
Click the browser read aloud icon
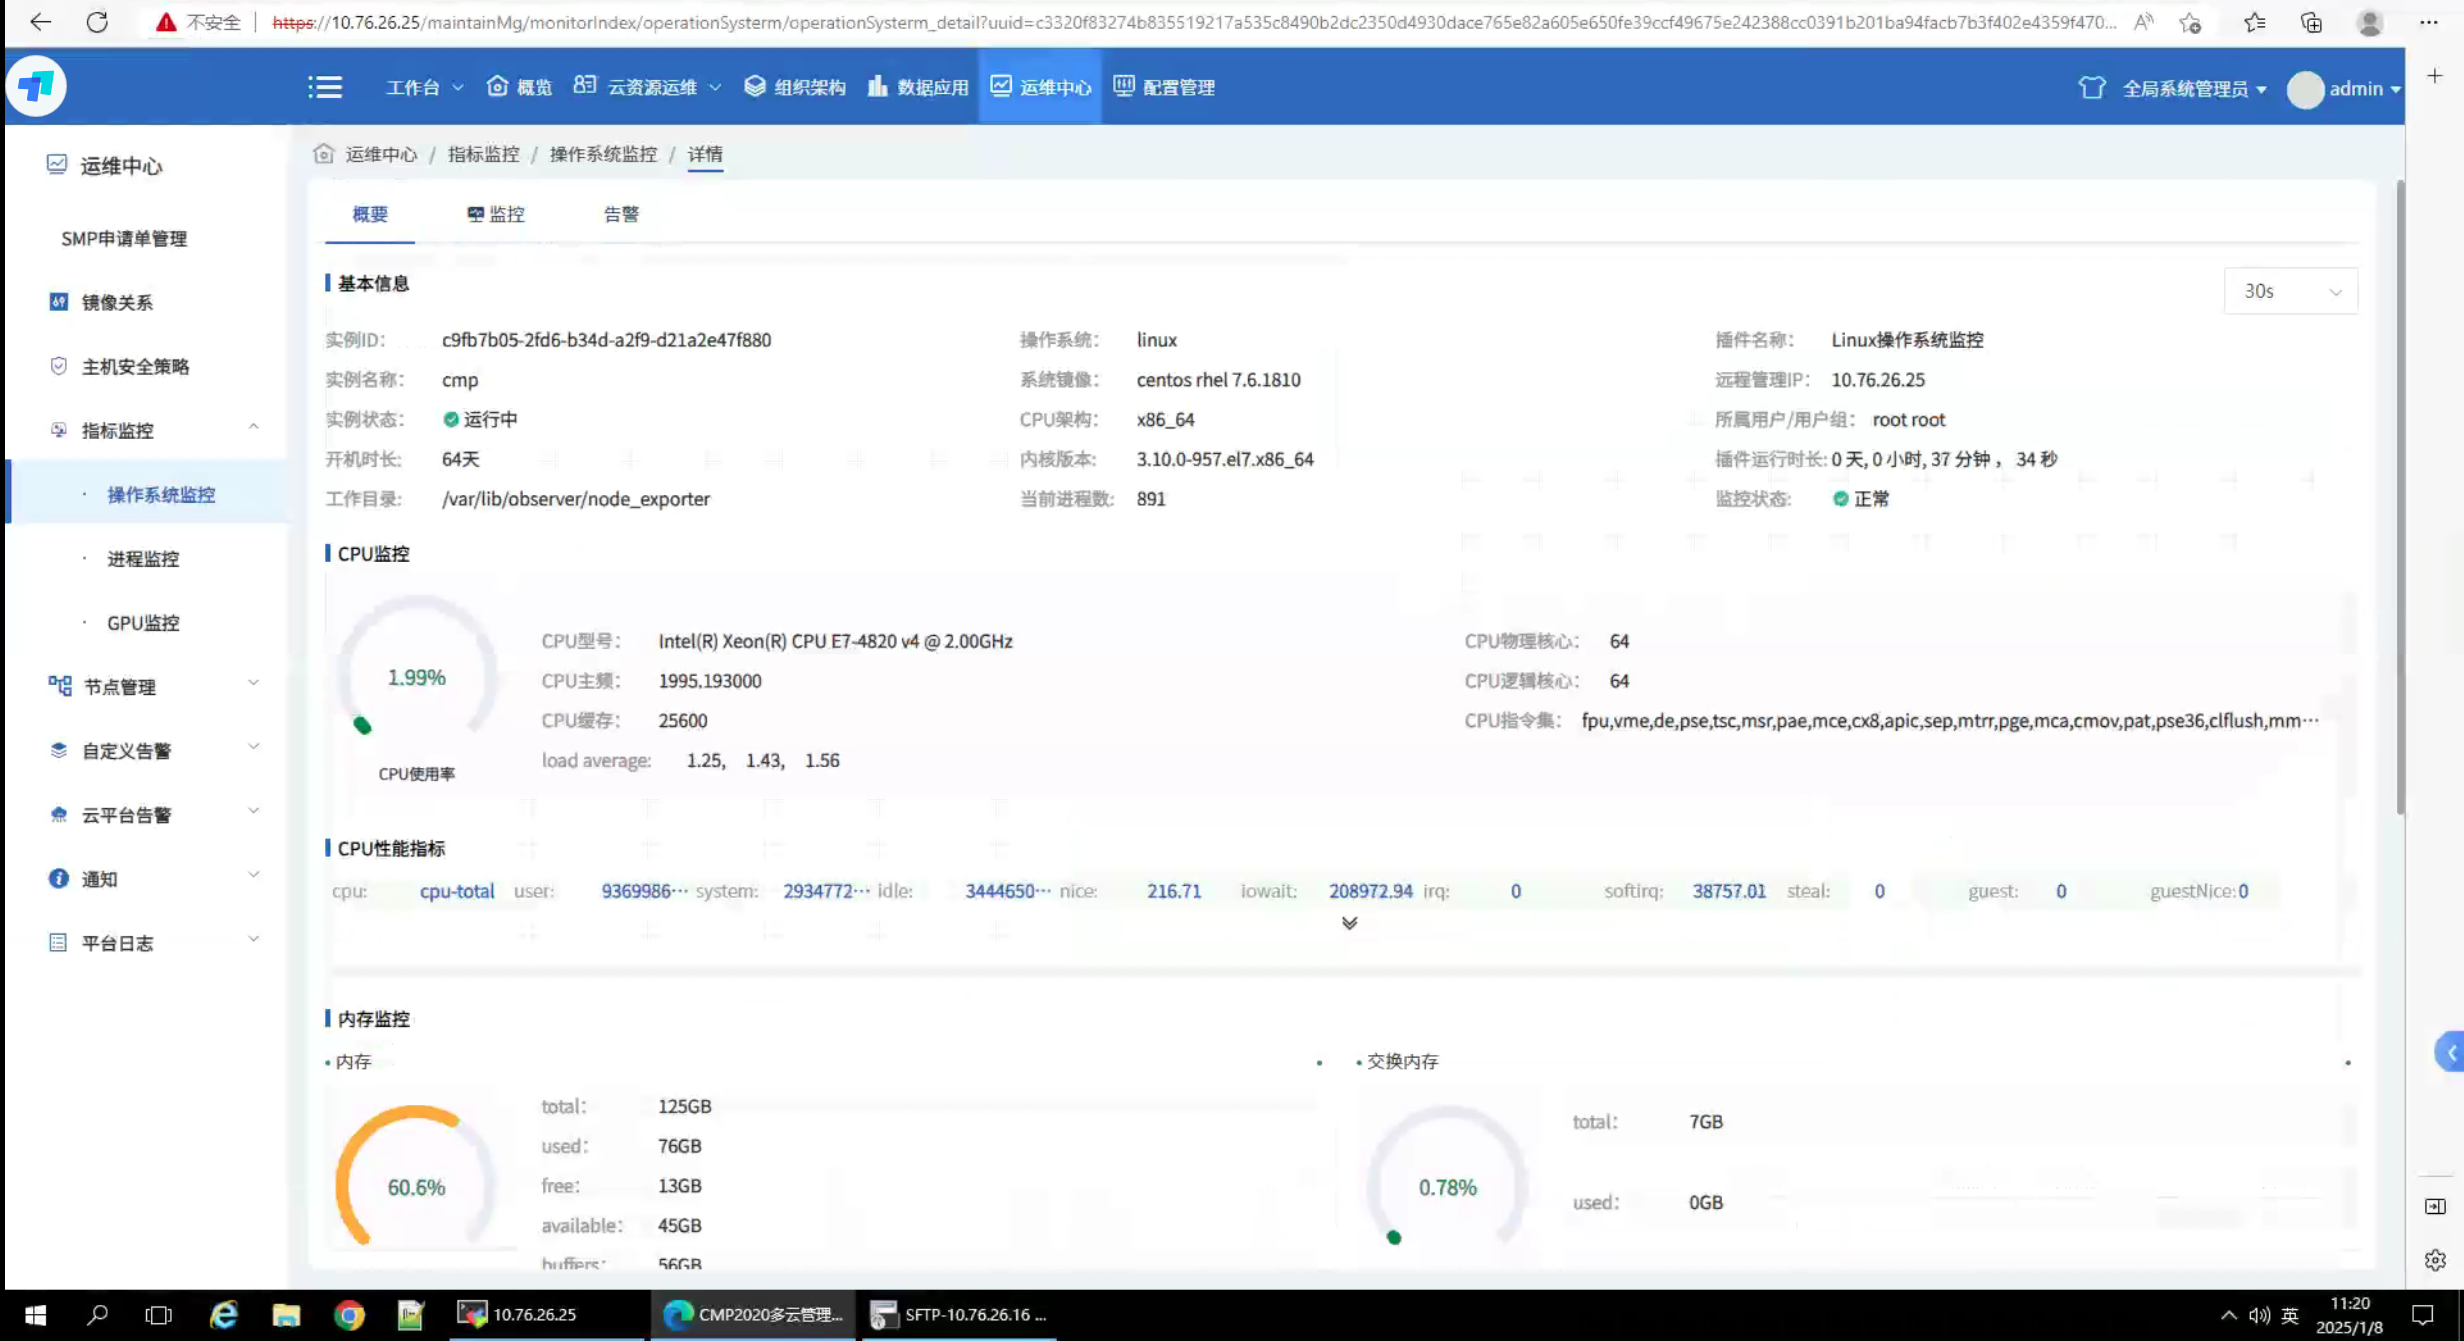[2143, 22]
